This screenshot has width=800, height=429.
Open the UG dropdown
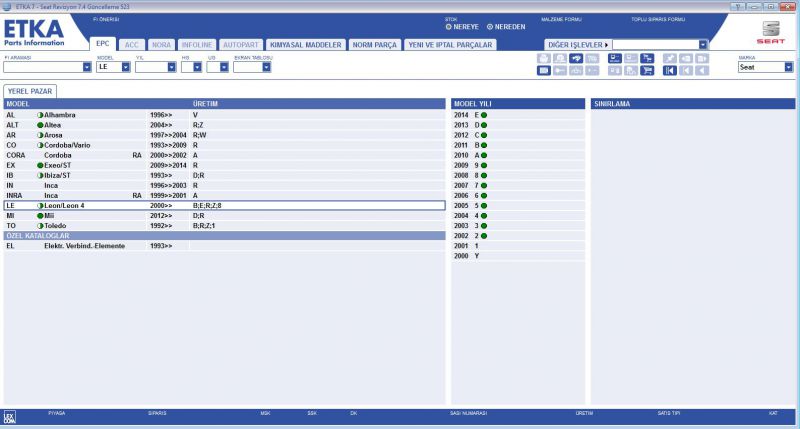click(x=223, y=67)
